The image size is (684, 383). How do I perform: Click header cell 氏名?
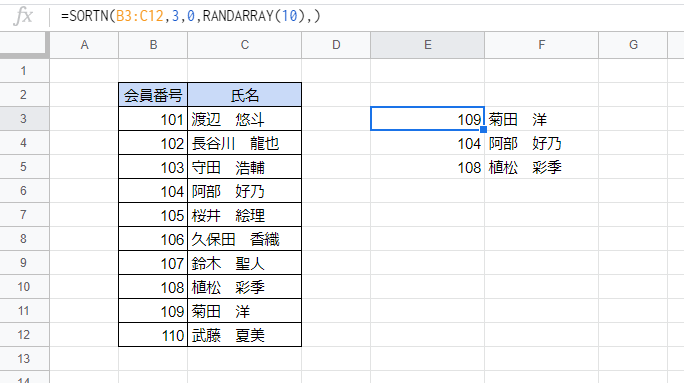click(x=245, y=95)
